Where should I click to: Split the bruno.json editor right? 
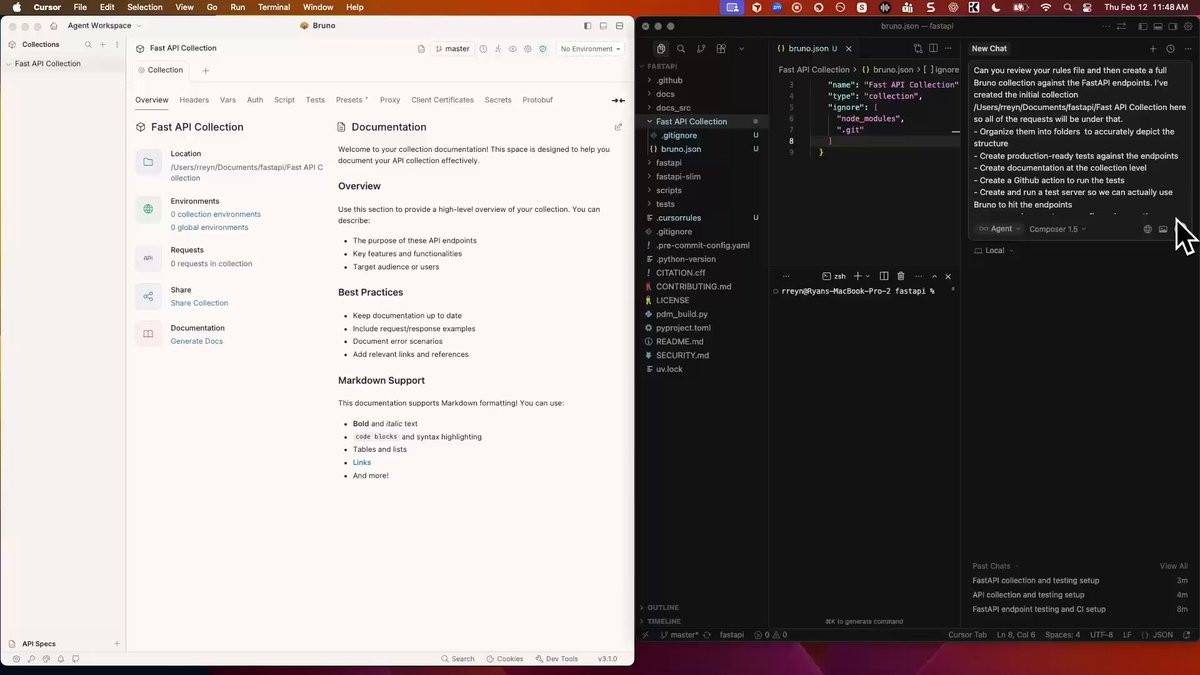point(933,48)
